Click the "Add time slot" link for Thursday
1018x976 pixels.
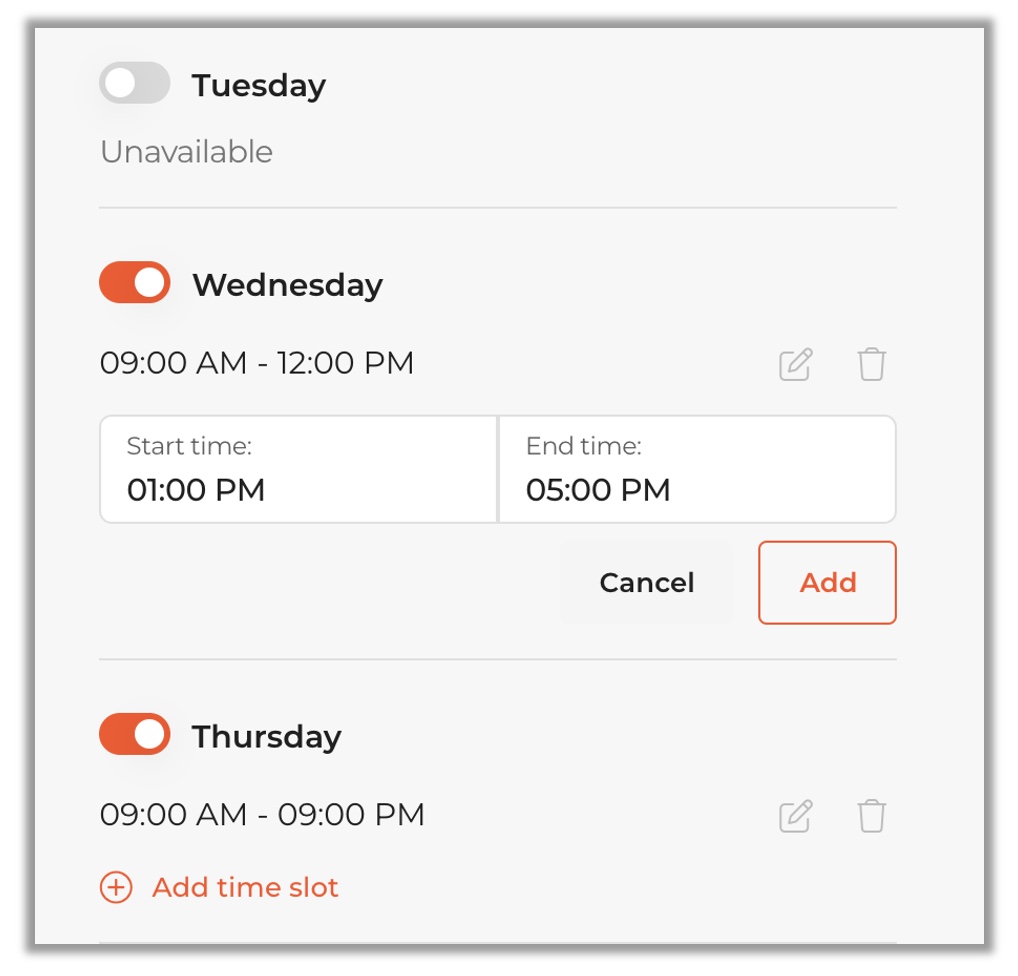click(x=245, y=887)
